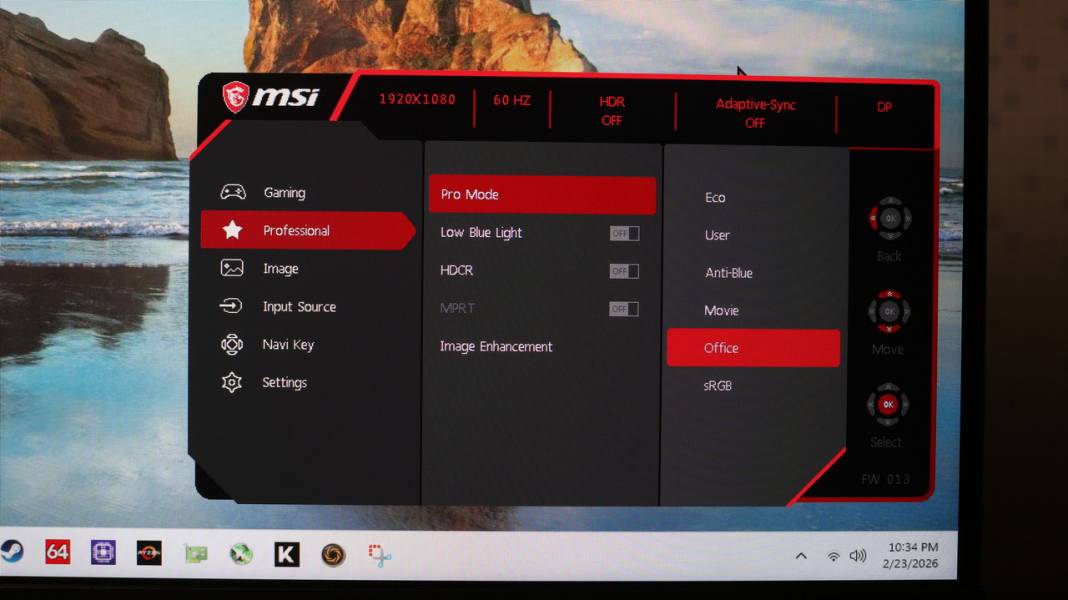Image resolution: width=1068 pixels, height=600 pixels.
Task: Enable the Low Blue Light toggle
Action: (x=623, y=232)
